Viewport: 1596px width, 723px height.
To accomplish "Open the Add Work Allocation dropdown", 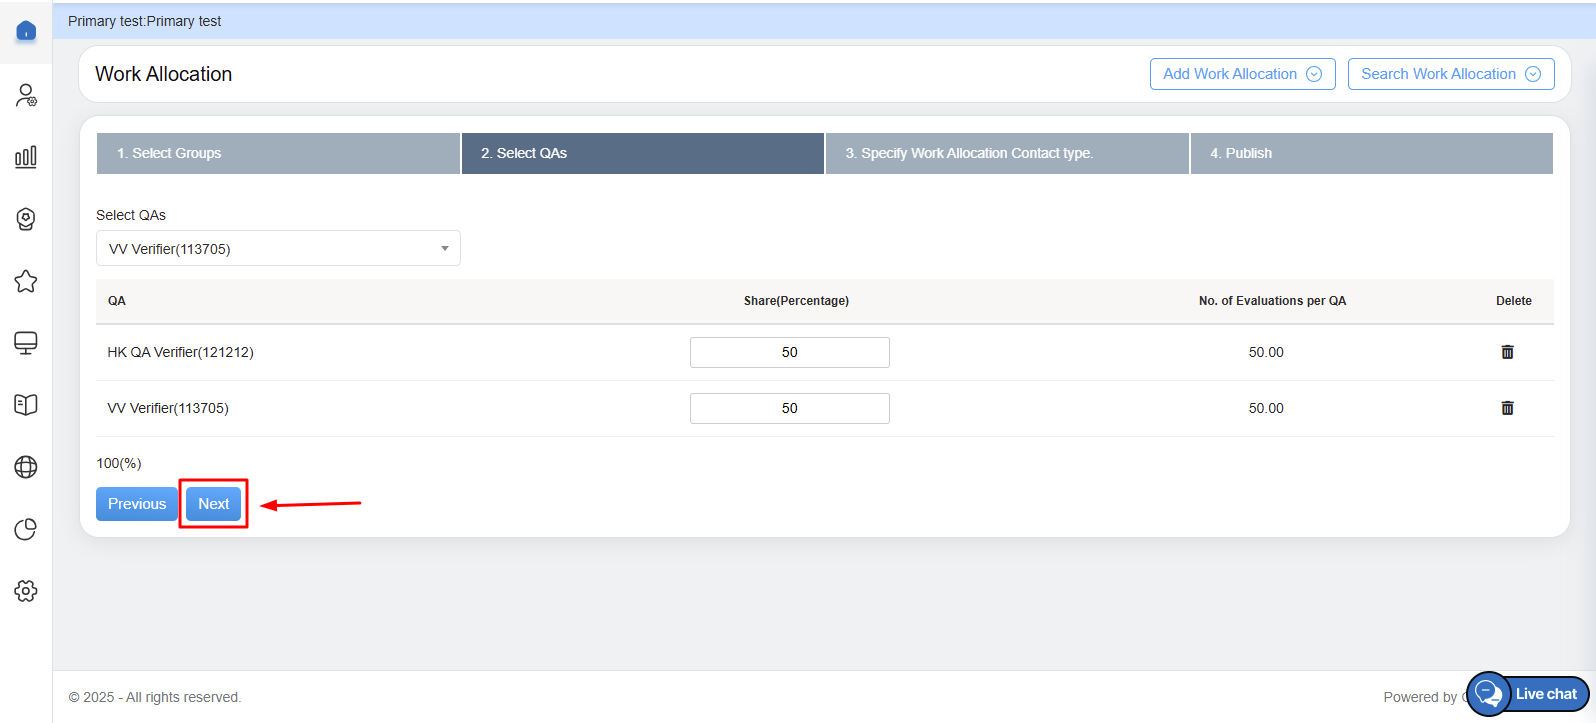I will pyautogui.click(x=1242, y=74).
